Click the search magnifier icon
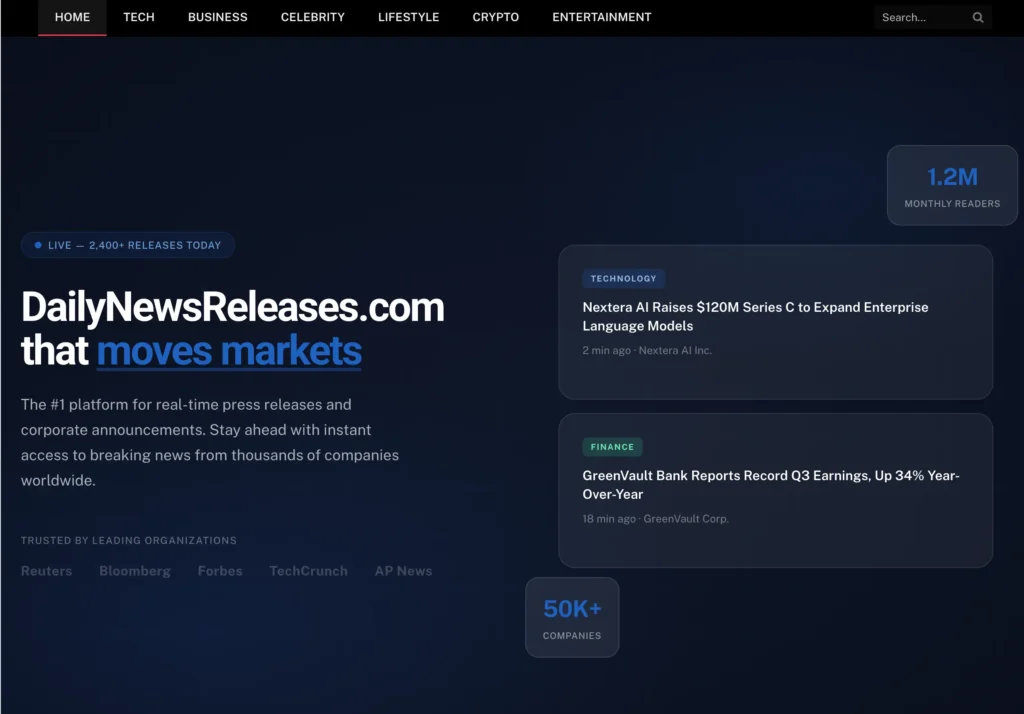1024x714 pixels. [x=978, y=18]
